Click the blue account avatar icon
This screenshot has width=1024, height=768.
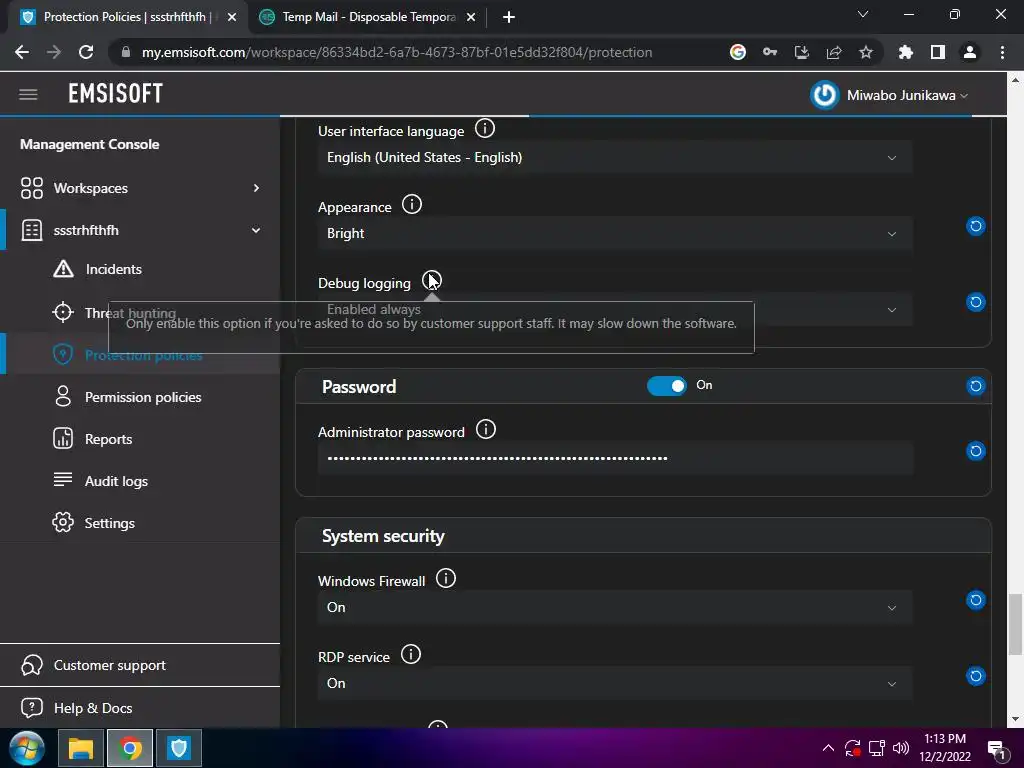824,95
